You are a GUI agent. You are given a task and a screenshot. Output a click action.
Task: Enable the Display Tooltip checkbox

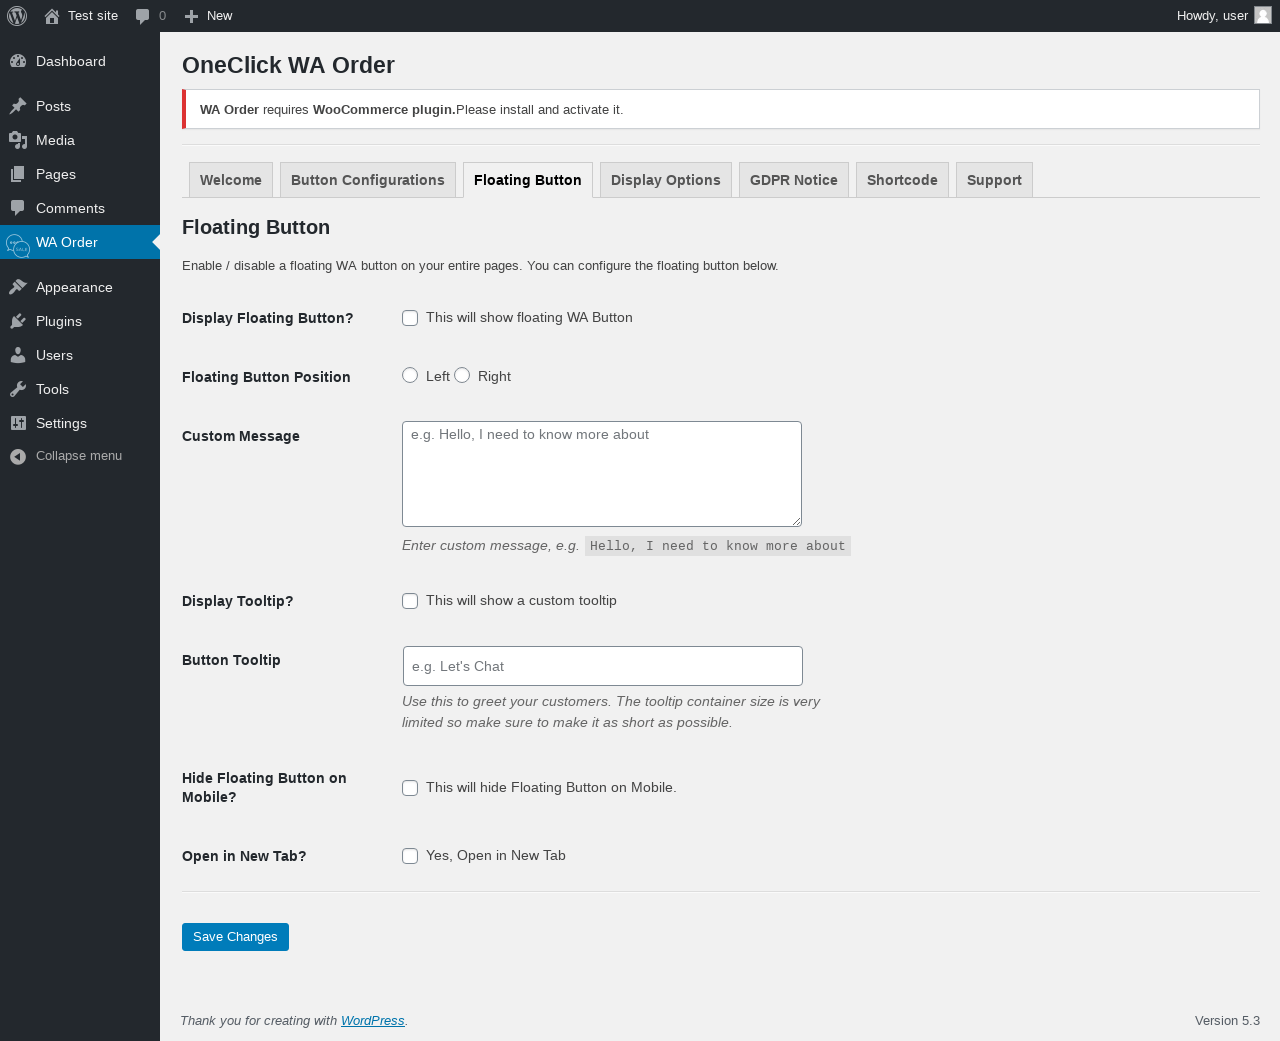[410, 601]
